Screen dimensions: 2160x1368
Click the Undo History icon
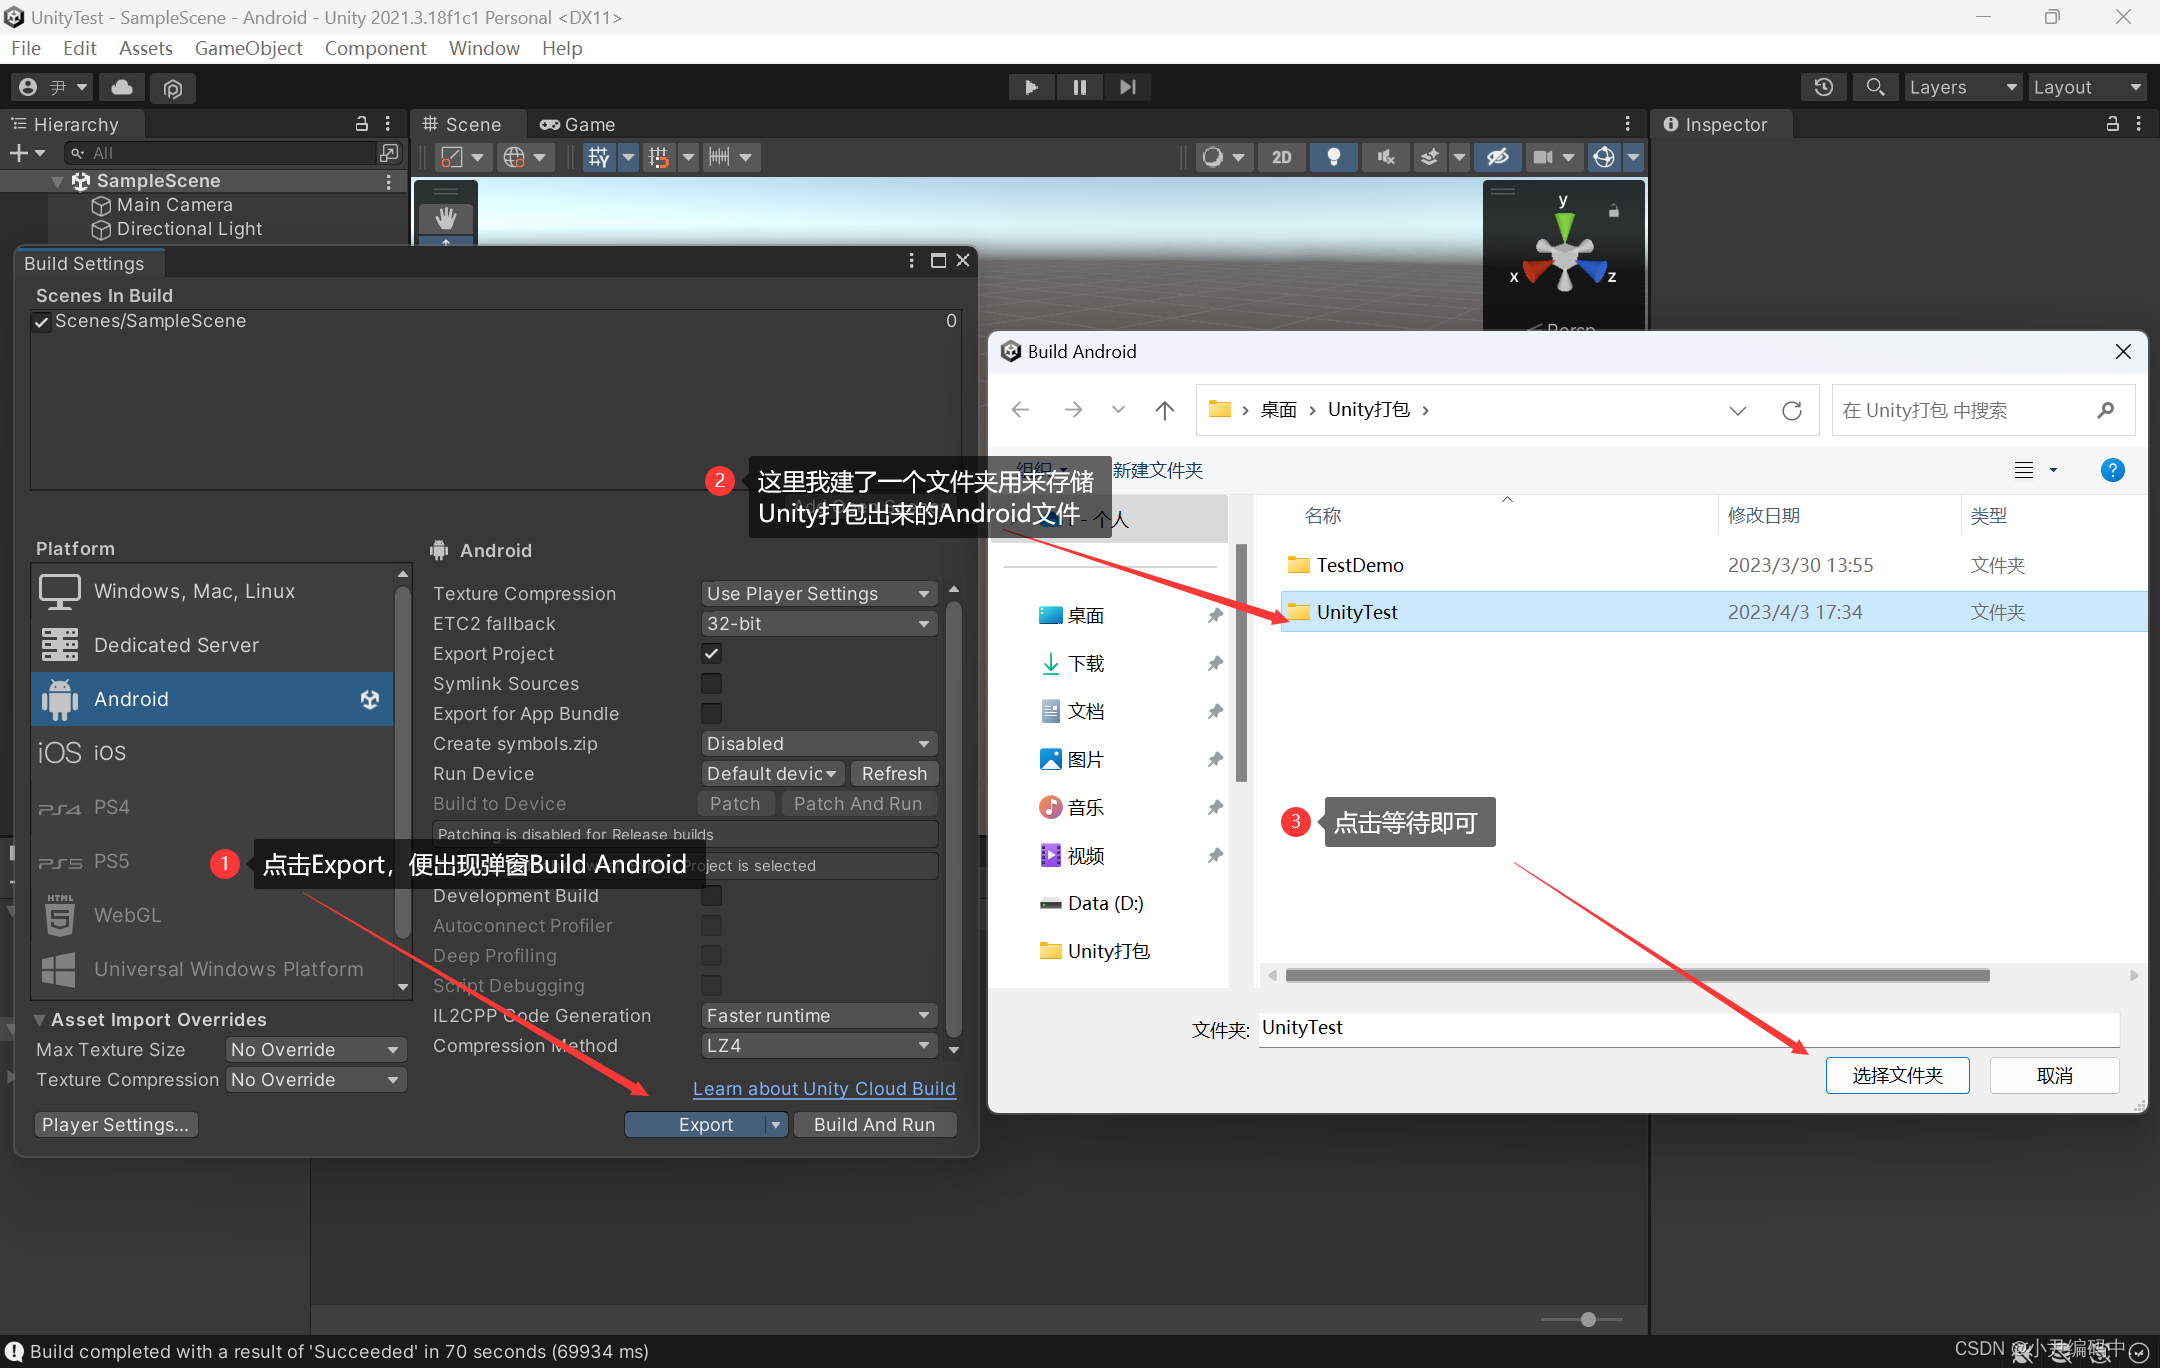tap(1823, 87)
